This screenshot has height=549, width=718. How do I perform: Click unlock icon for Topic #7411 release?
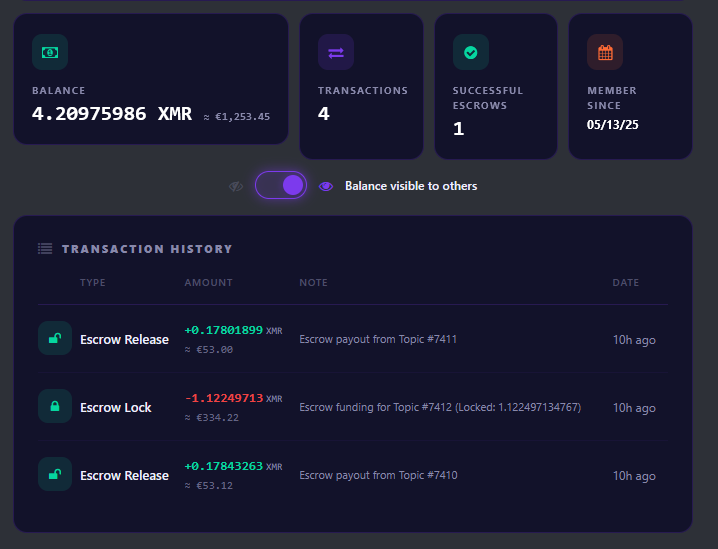tap(55, 338)
